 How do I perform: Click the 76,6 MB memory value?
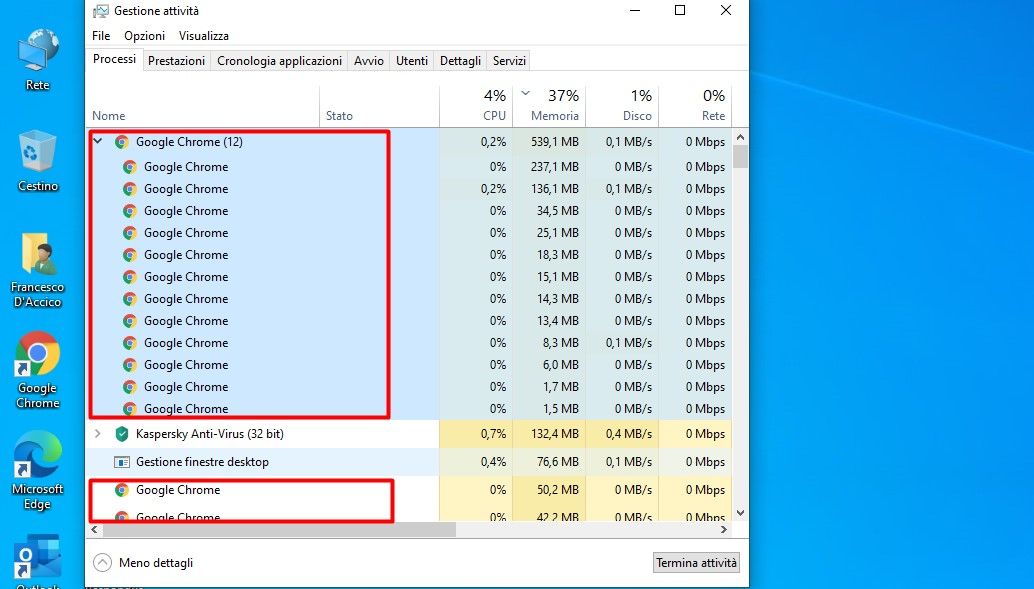pyautogui.click(x=558, y=462)
